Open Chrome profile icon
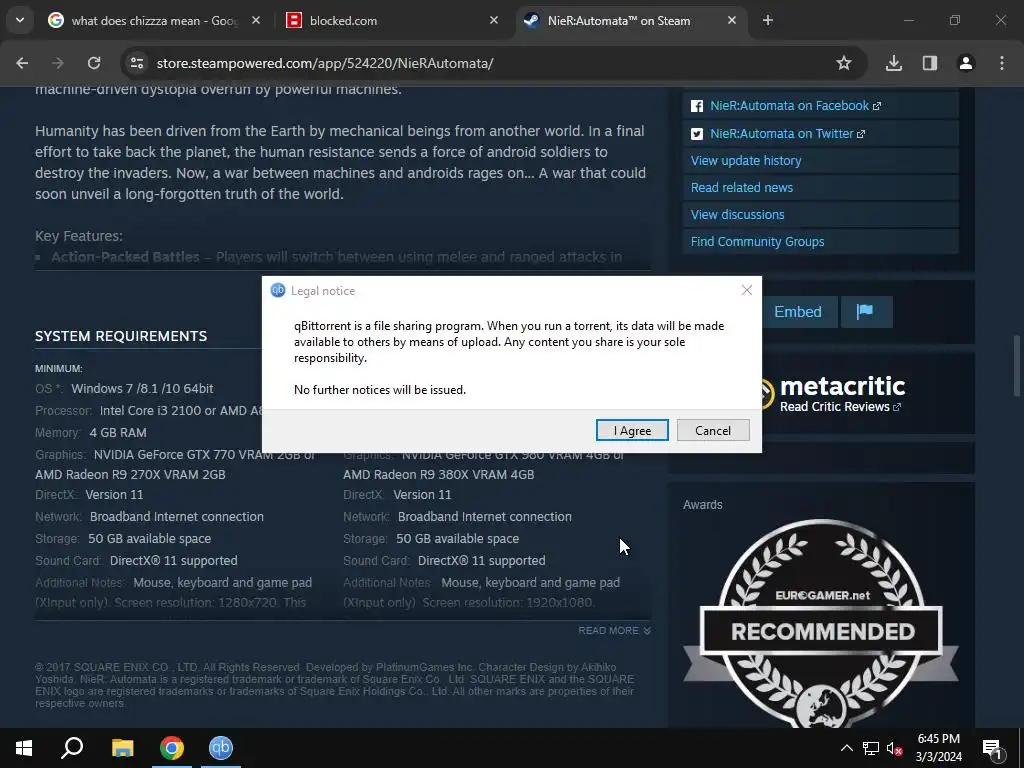 (966, 63)
